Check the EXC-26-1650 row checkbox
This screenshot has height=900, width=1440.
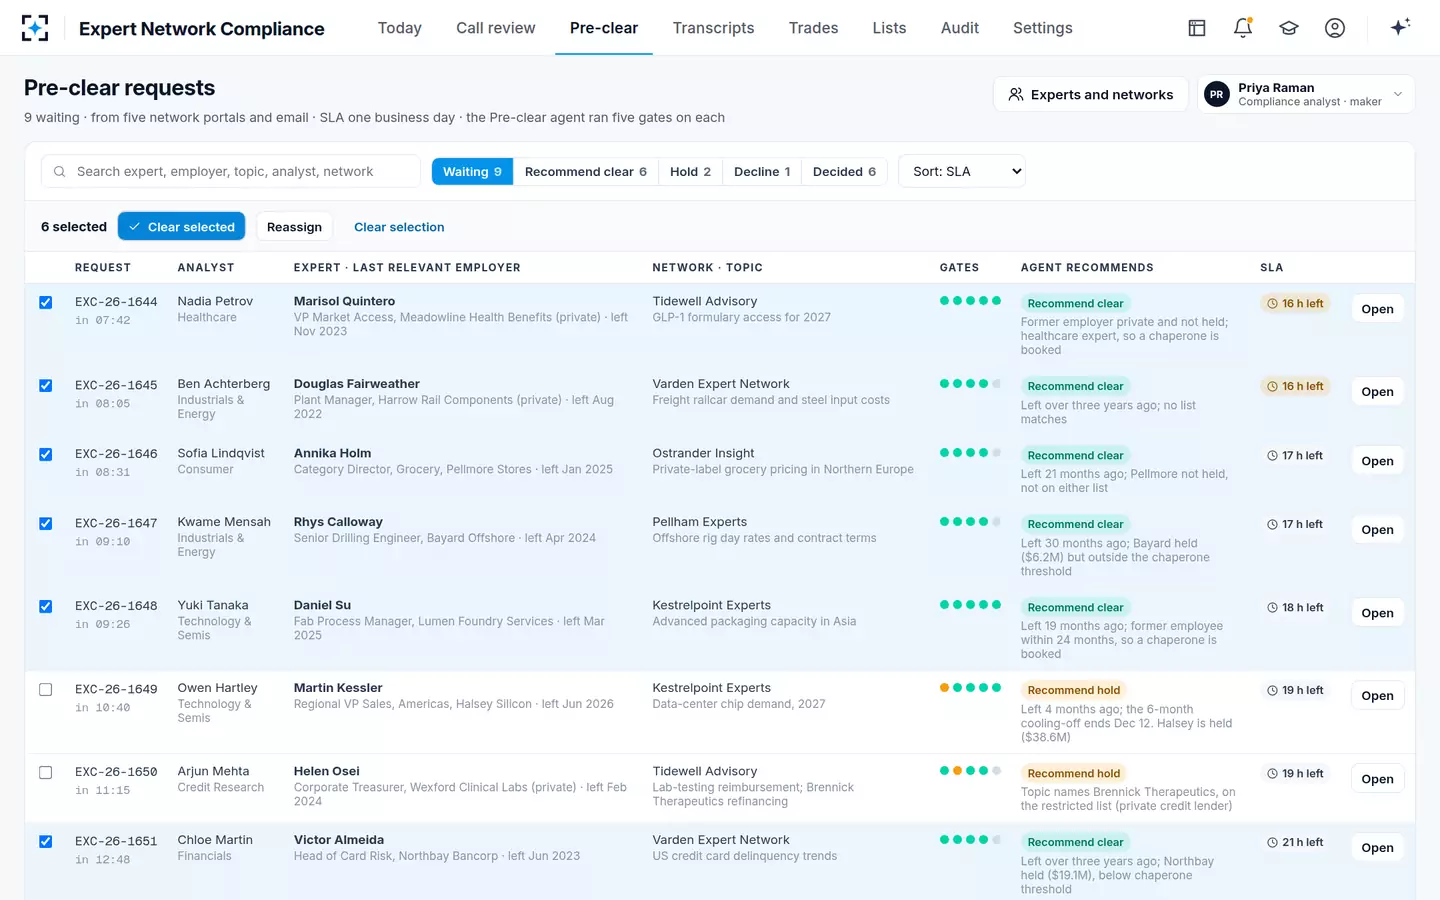pos(45,772)
